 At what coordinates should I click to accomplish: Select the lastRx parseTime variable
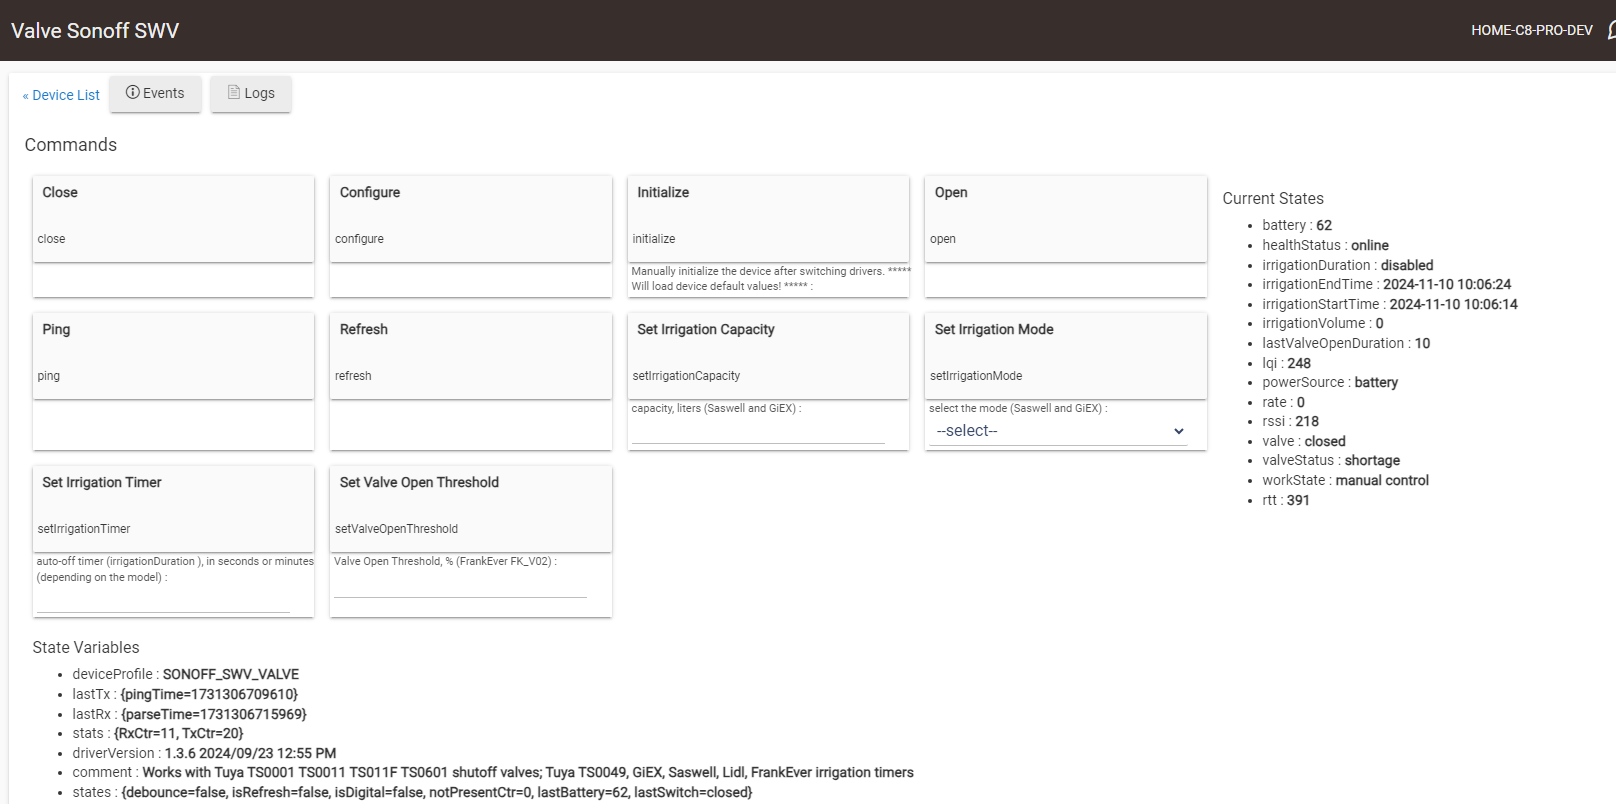tap(189, 714)
